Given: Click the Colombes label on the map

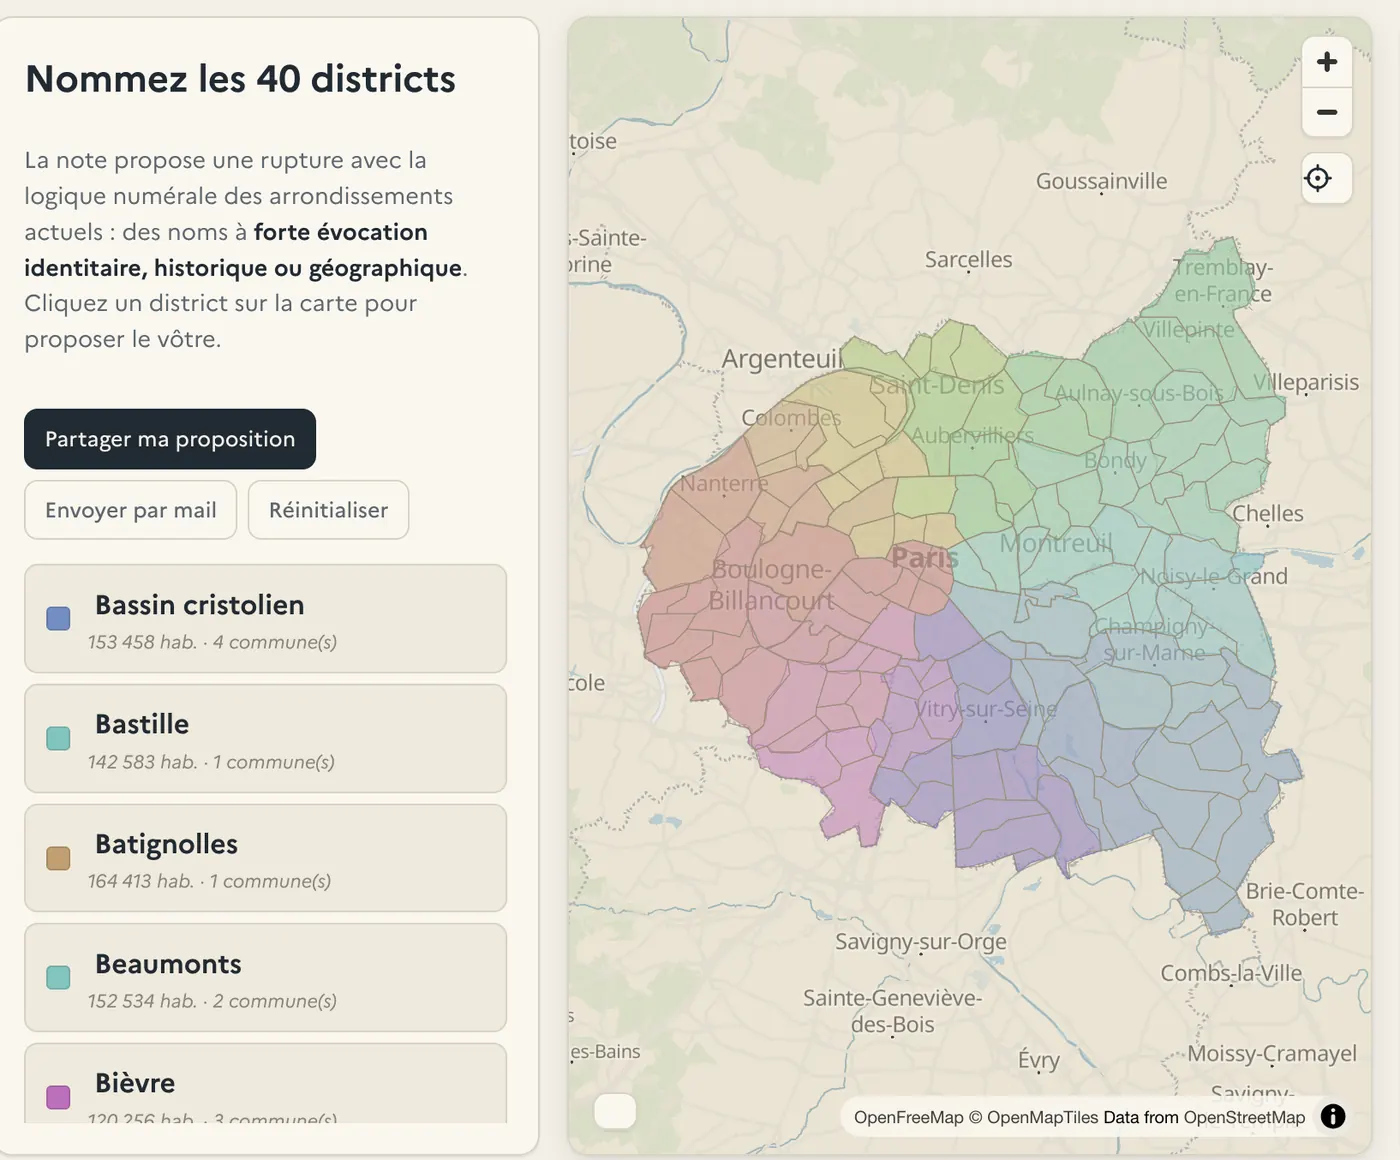Looking at the screenshot, I should pyautogui.click(x=791, y=418).
